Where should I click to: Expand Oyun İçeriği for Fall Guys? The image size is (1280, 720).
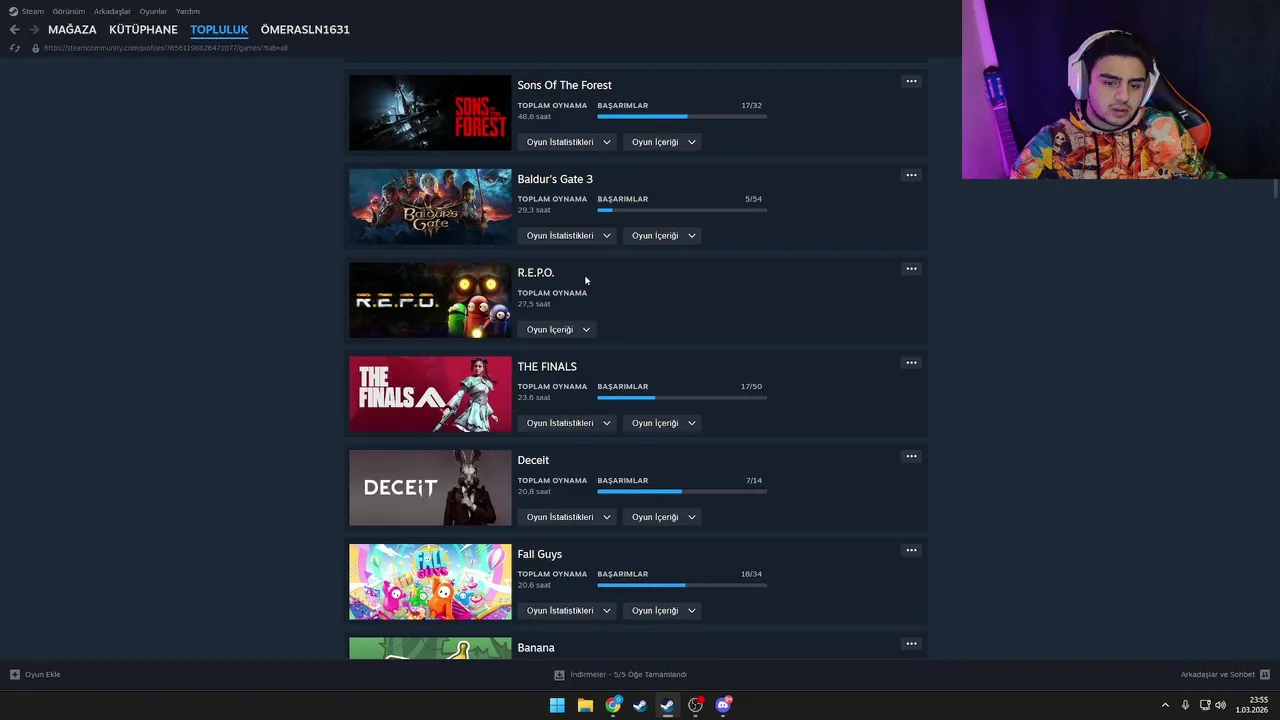tap(664, 611)
